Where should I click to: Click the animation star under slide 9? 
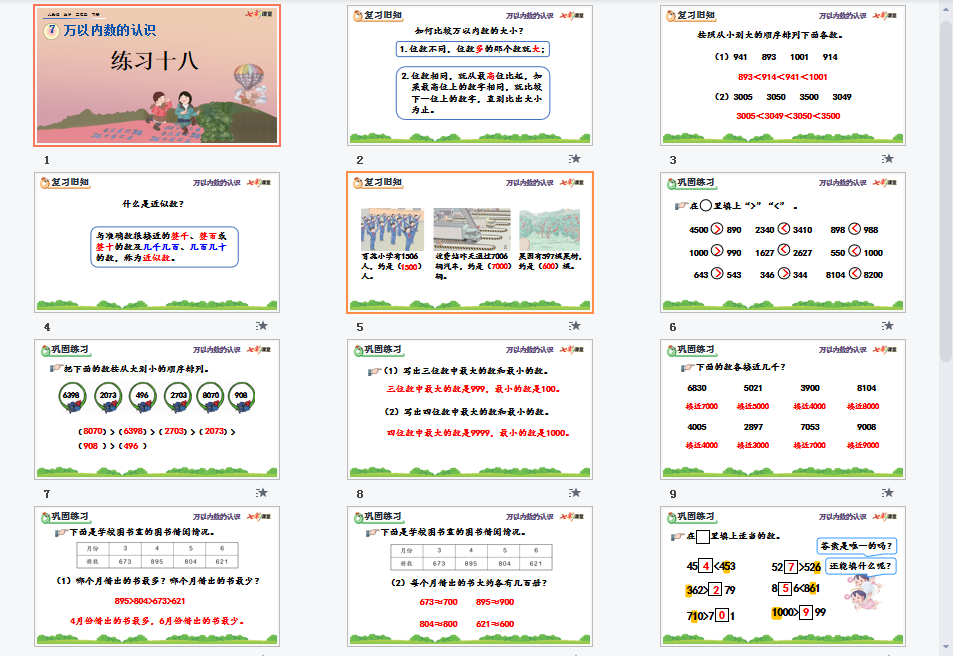pyautogui.click(x=887, y=493)
